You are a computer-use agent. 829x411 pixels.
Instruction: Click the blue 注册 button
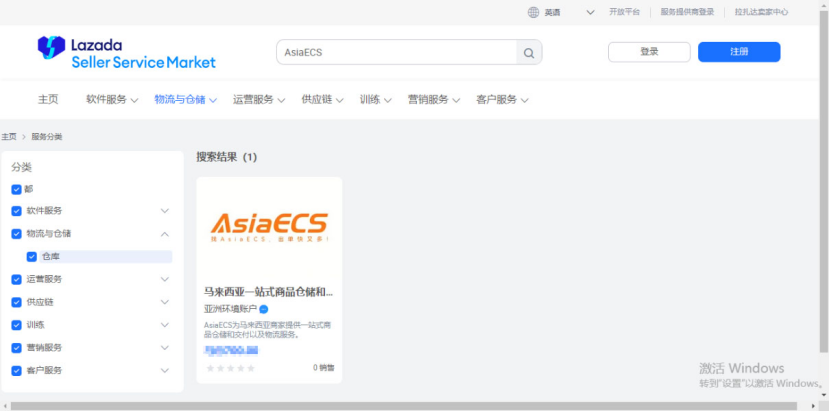(x=739, y=52)
